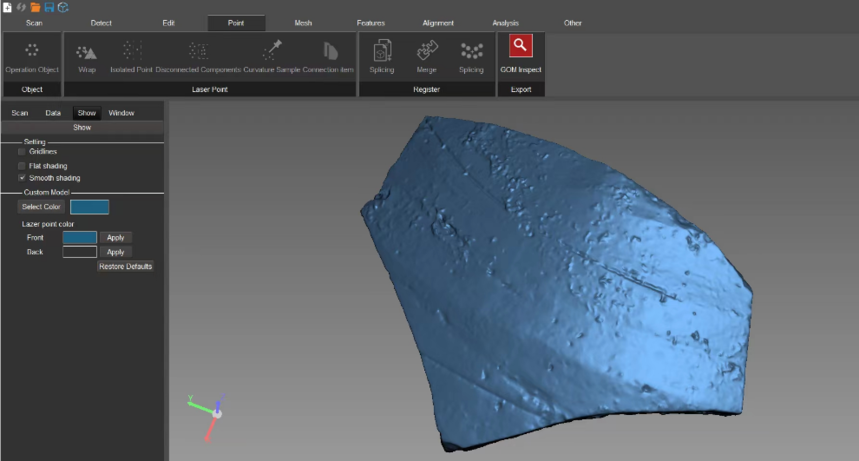Image resolution: width=859 pixels, height=461 pixels.
Task: Click the Laser Point group label
Action: (210, 89)
